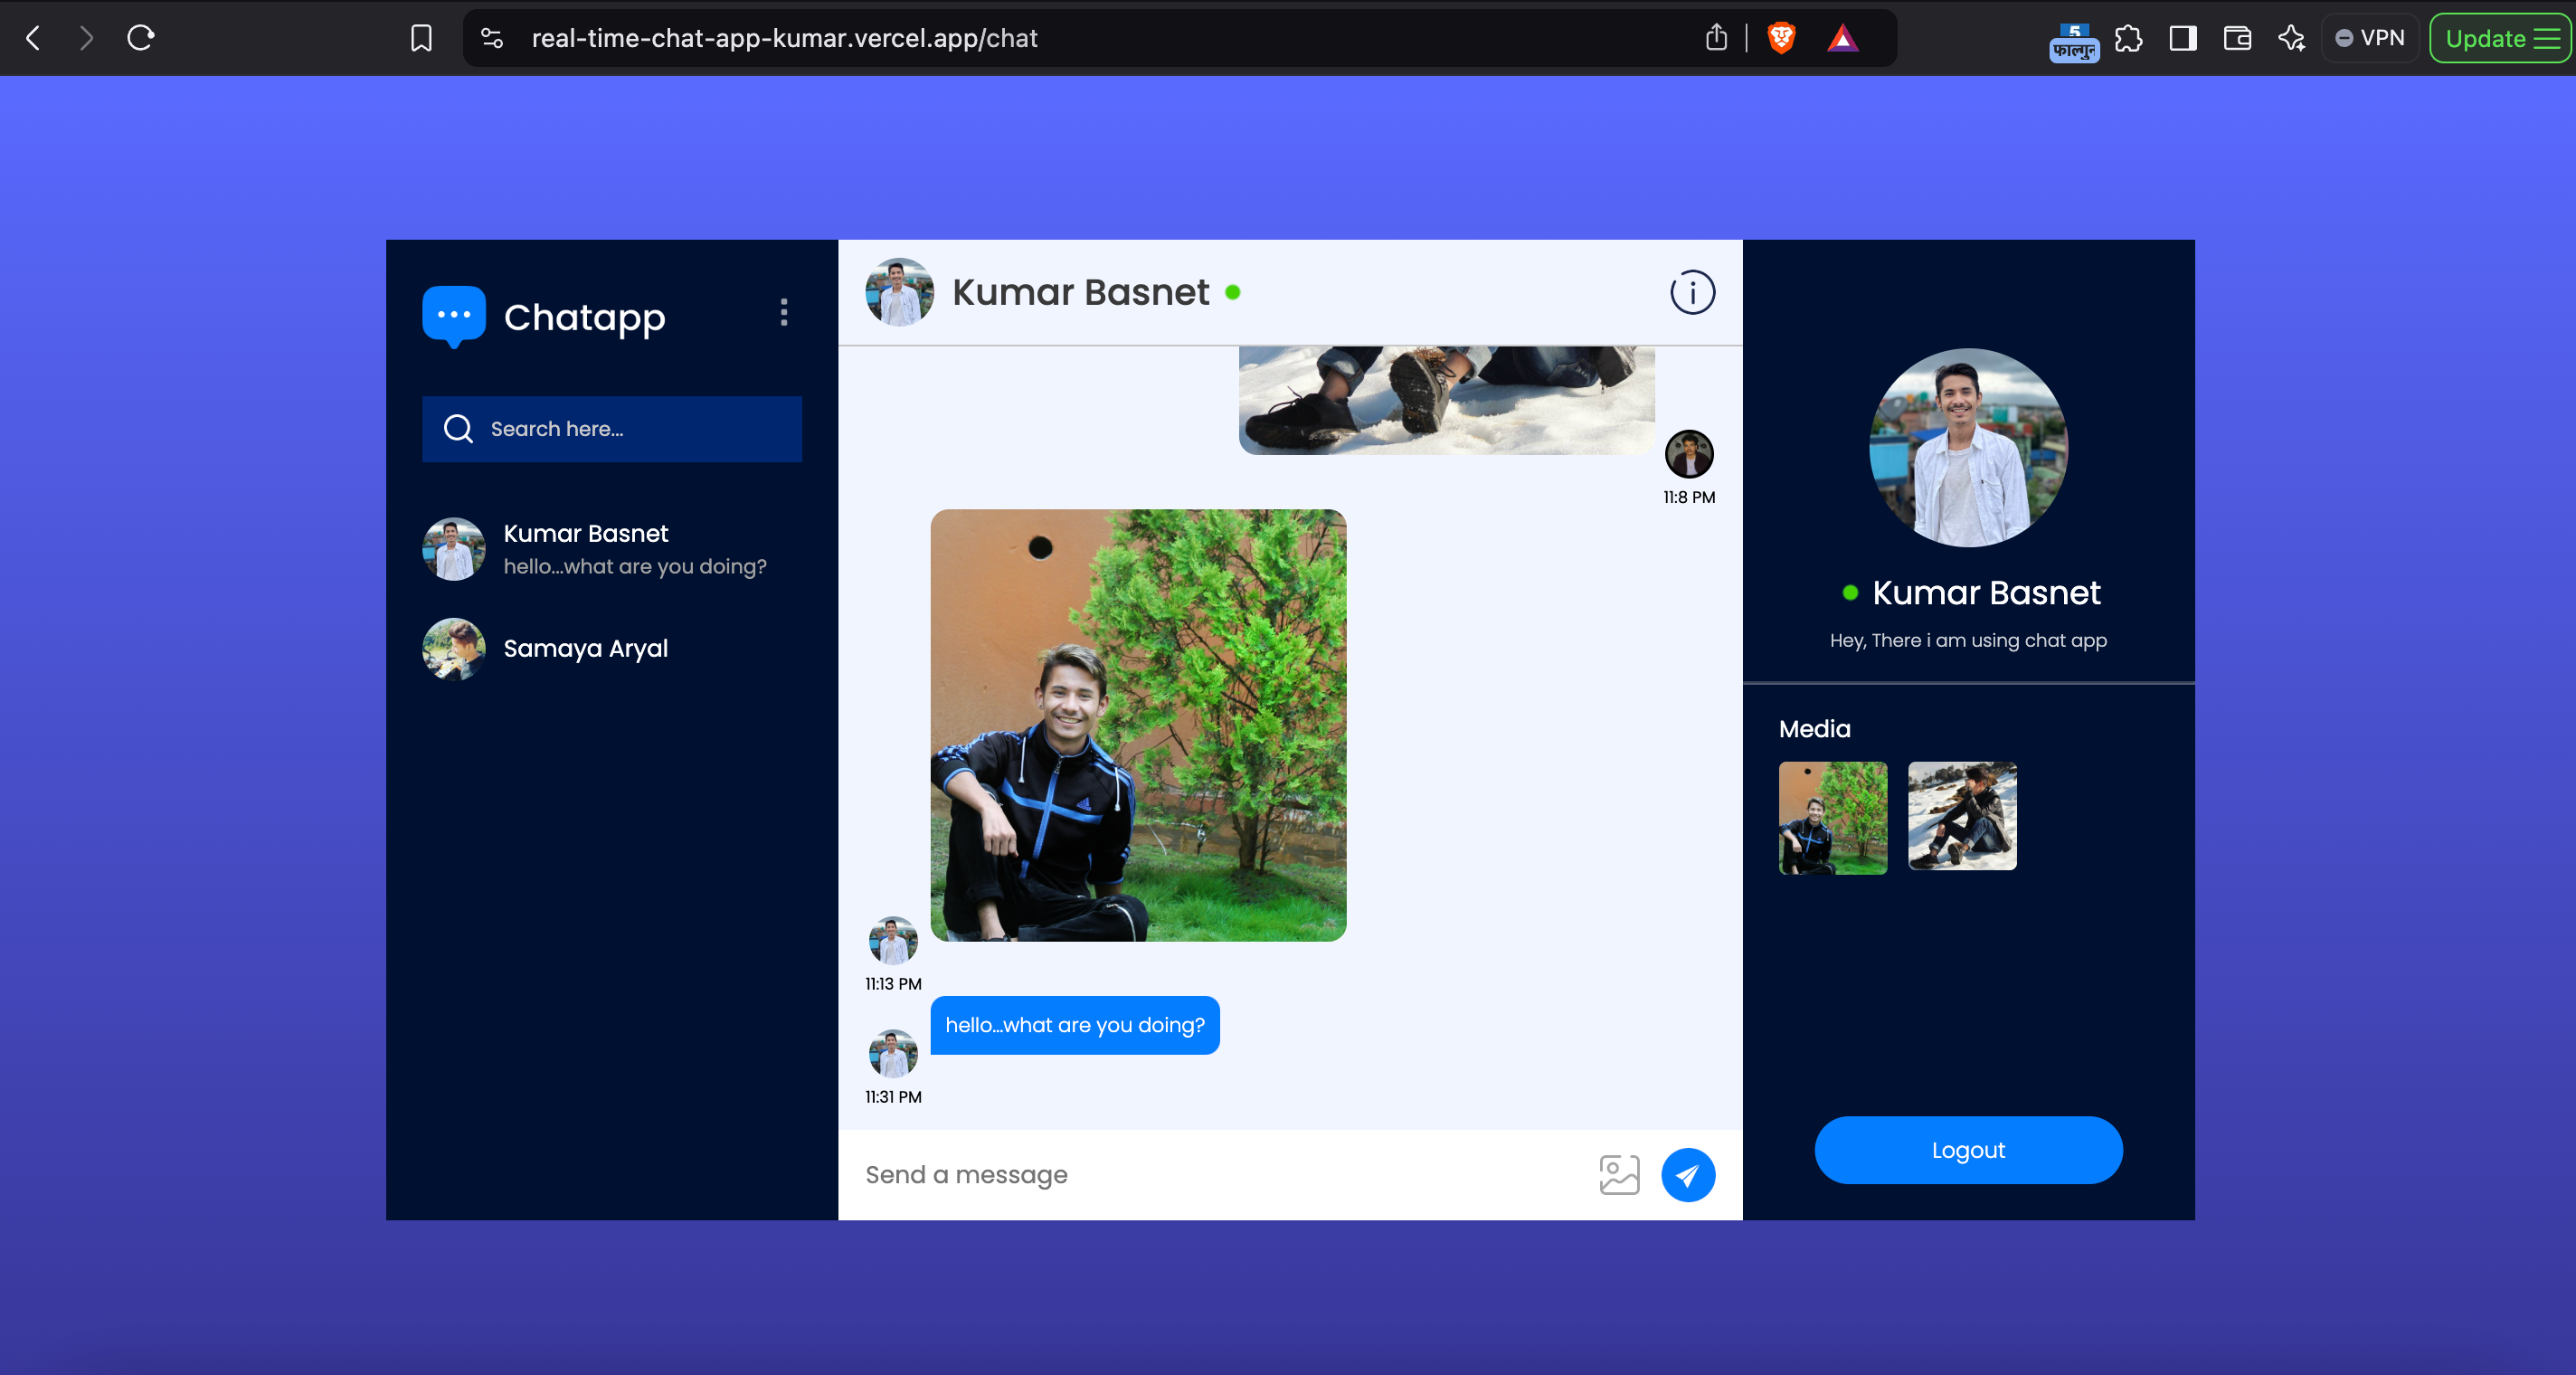2576x1375 pixels.
Task: Toggle the VPN connection button
Action: [2370, 39]
